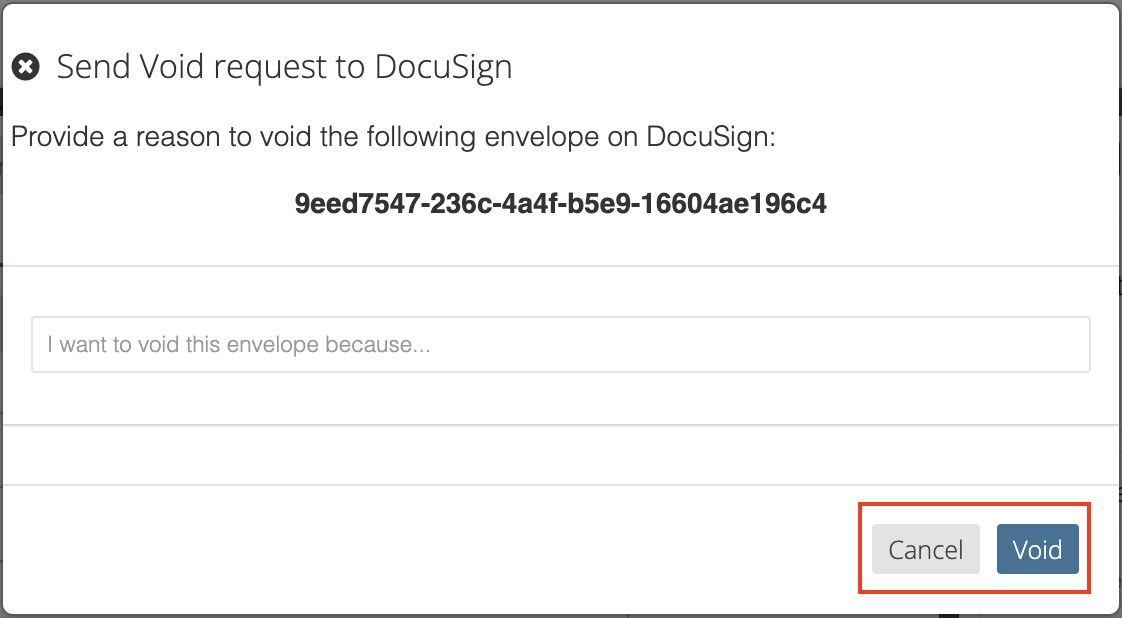Click the dialog title text
Screen dimensions: 1122x618
pyautogui.click(x=284, y=68)
